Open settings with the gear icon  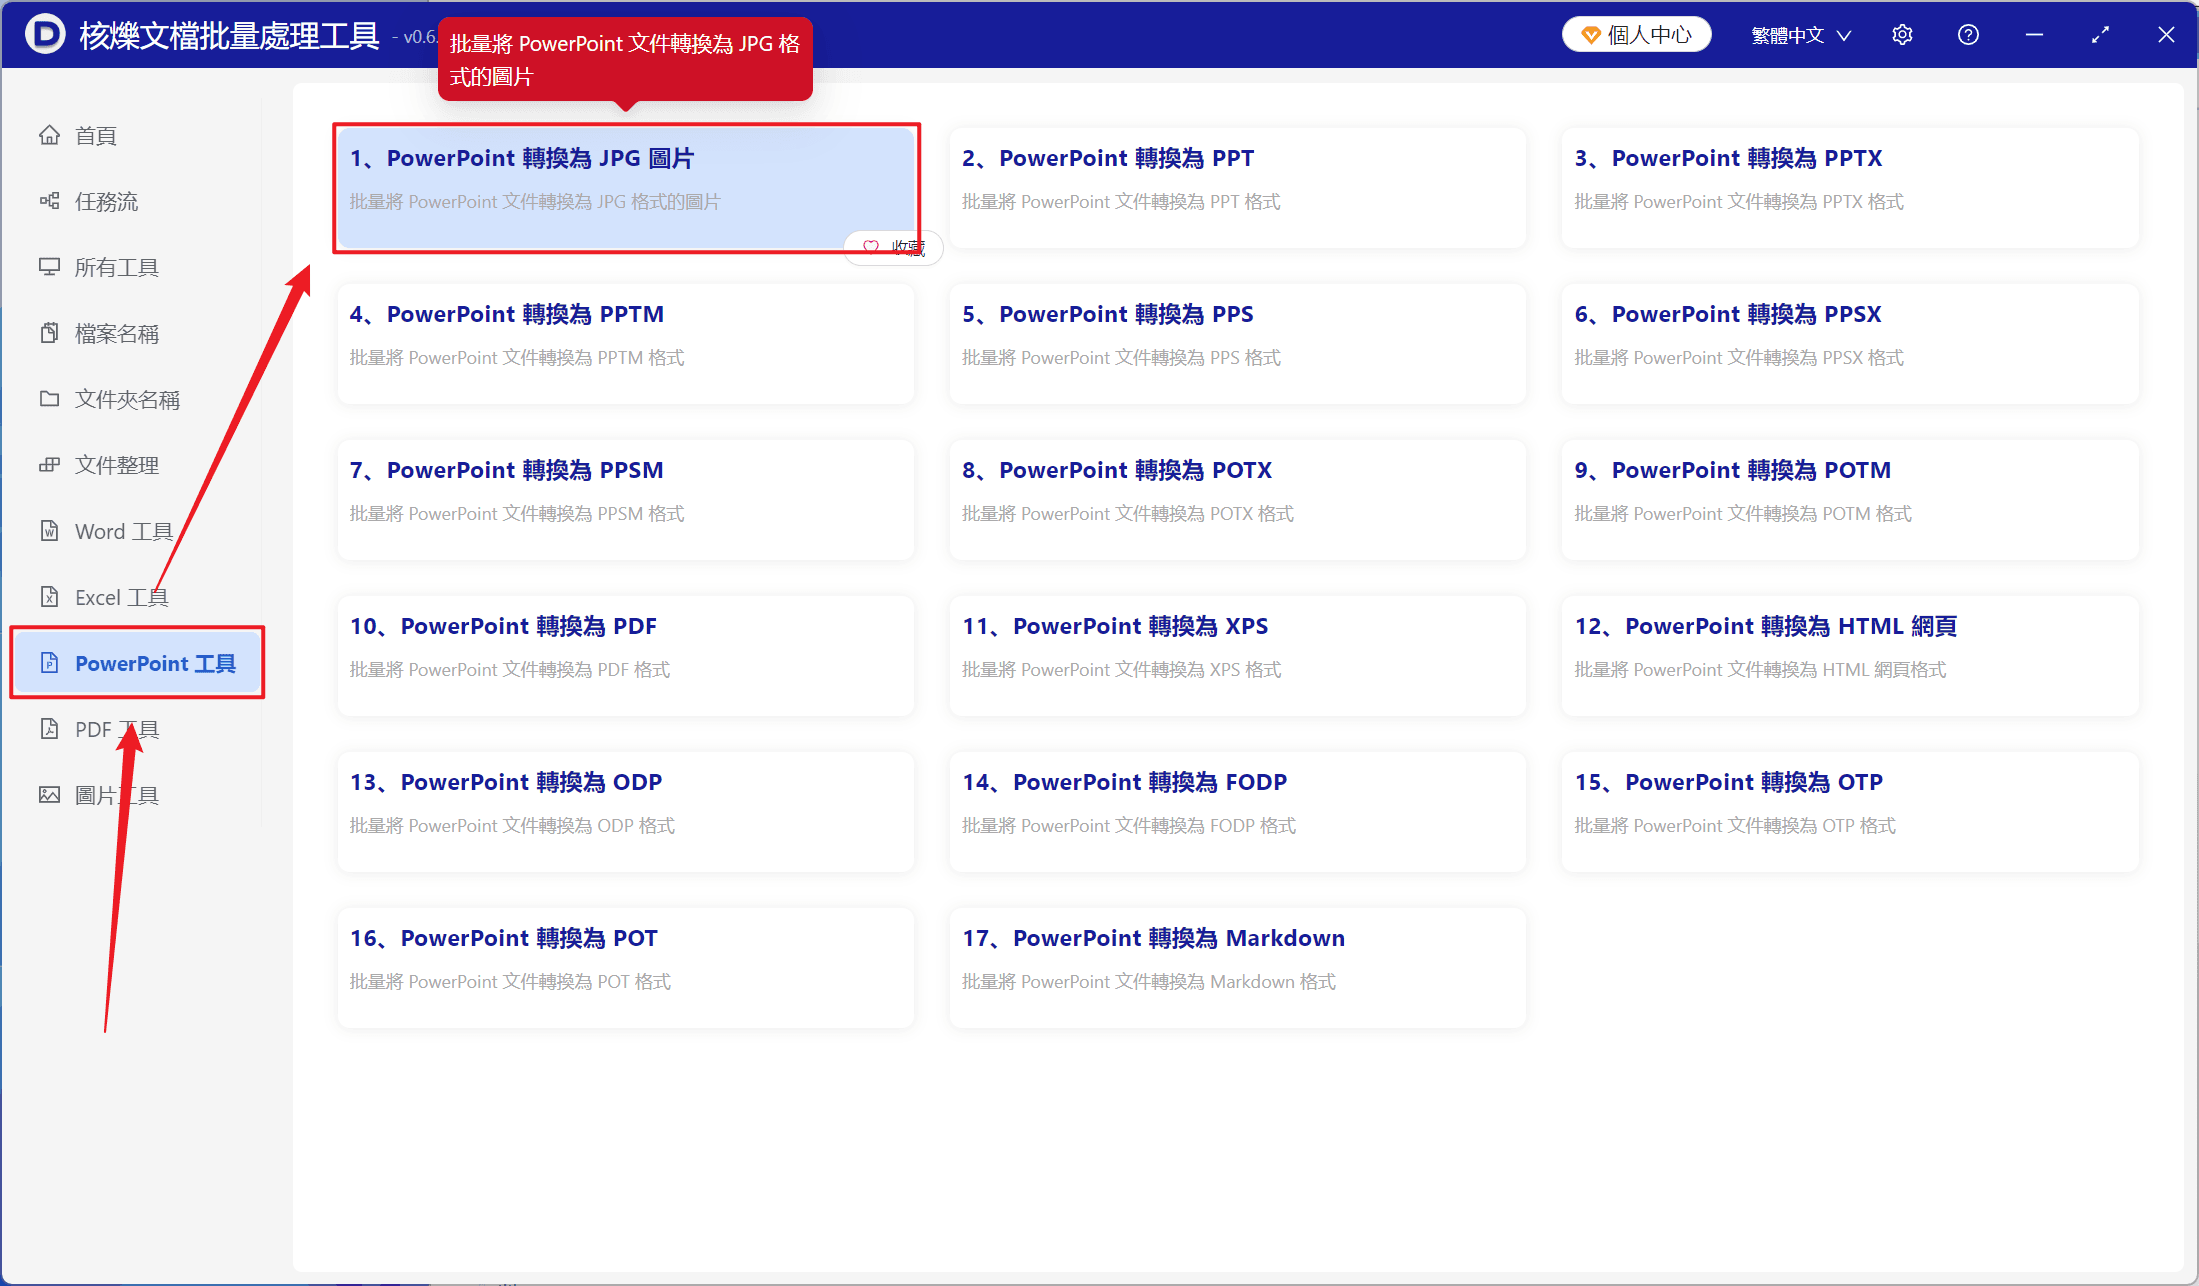[x=1902, y=35]
